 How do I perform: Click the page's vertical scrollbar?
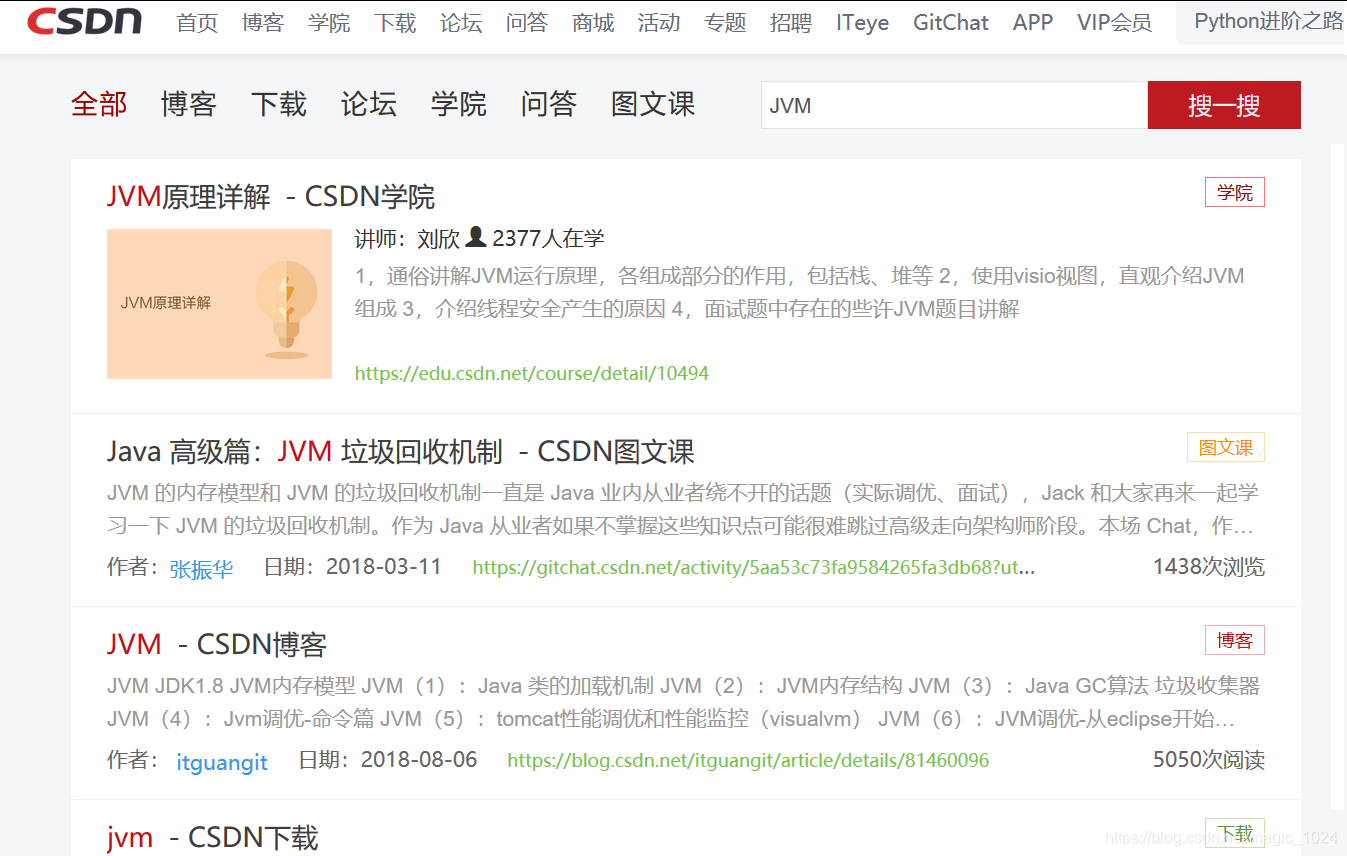click(1338, 477)
